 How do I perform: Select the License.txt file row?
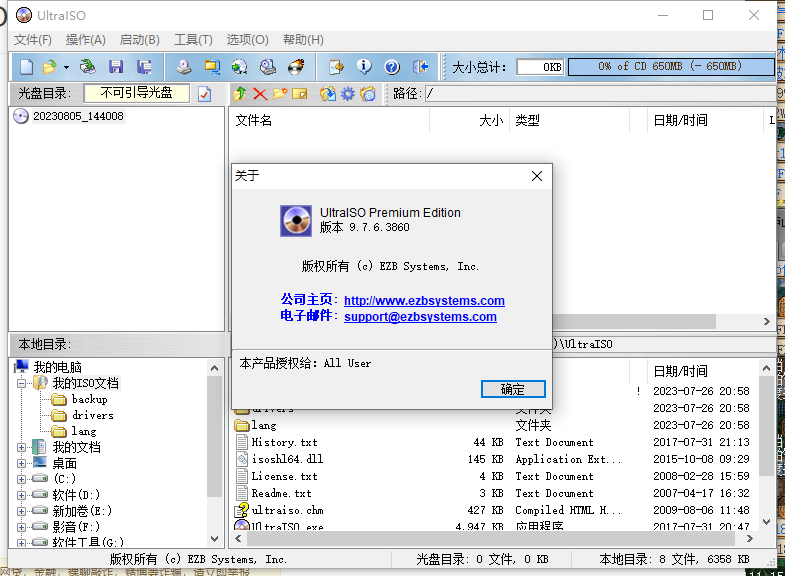click(492, 476)
